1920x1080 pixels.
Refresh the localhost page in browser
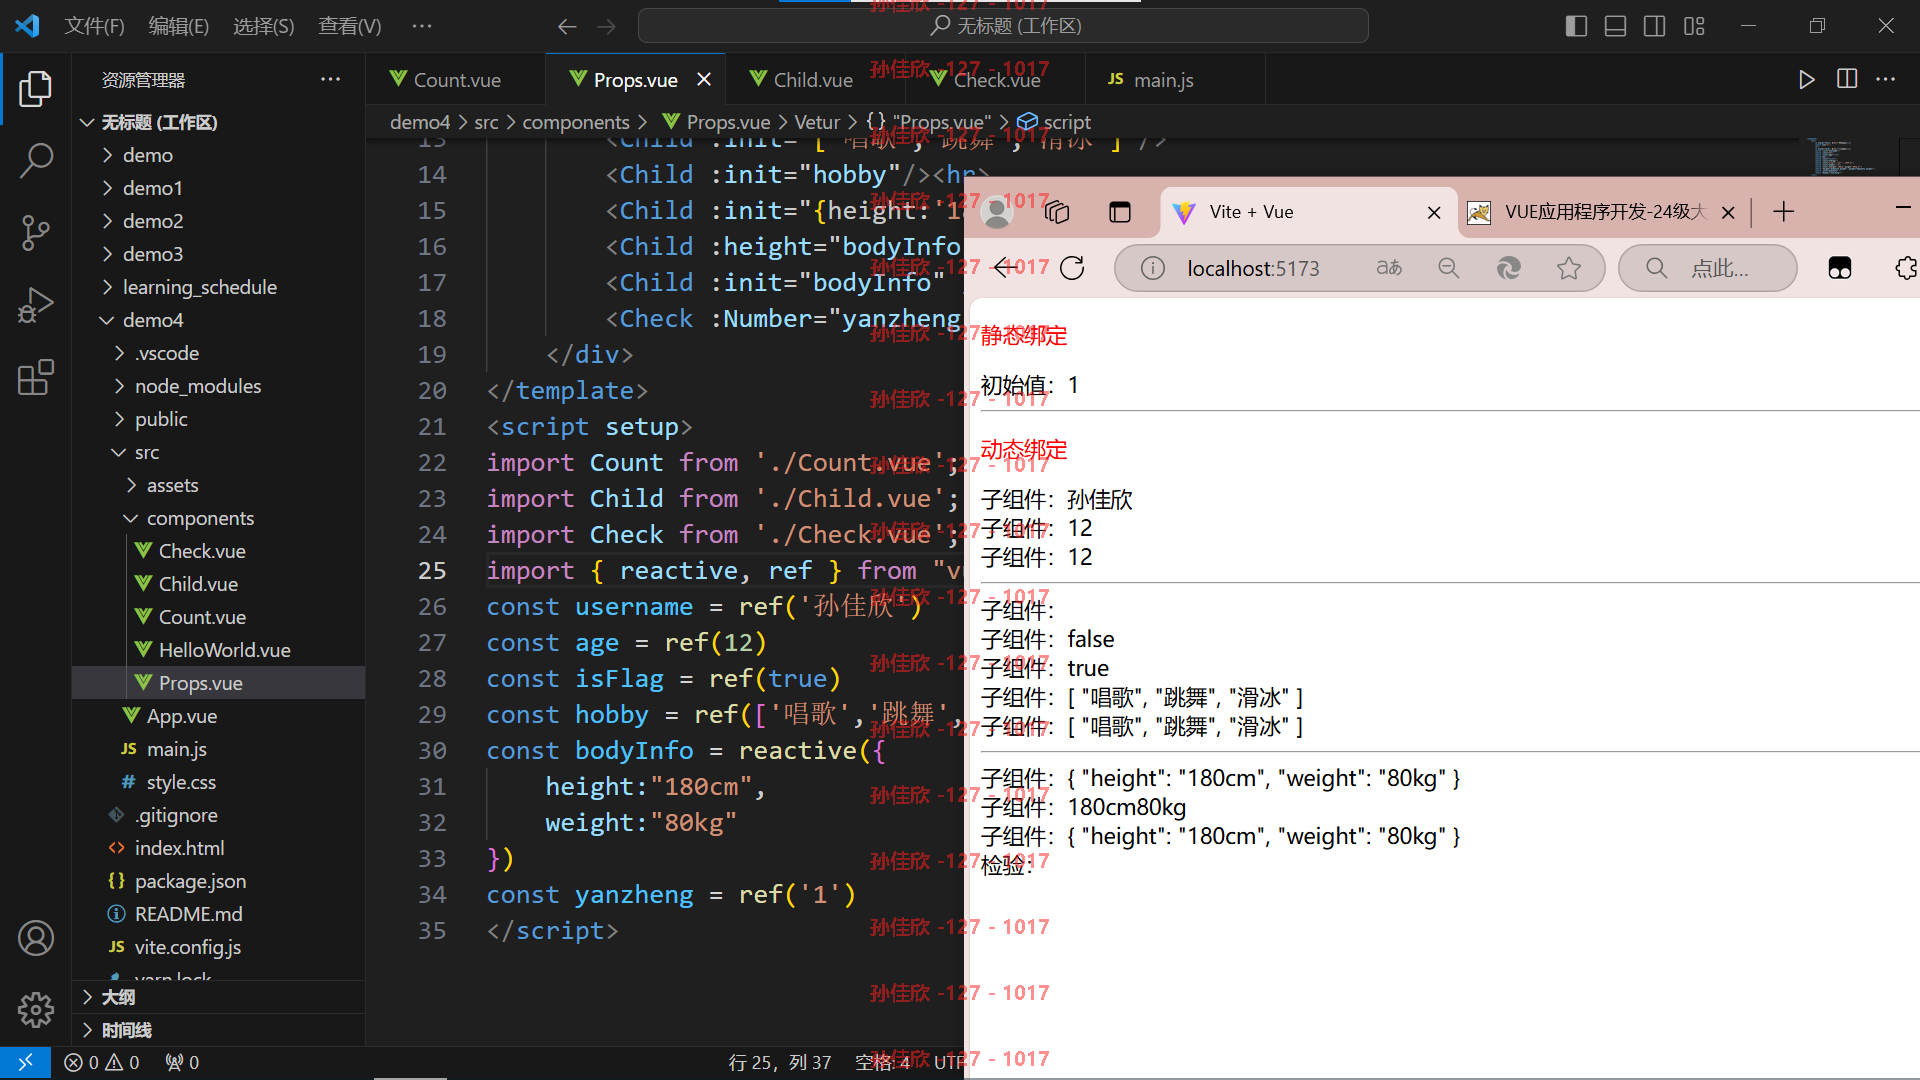tap(1072, 268)
